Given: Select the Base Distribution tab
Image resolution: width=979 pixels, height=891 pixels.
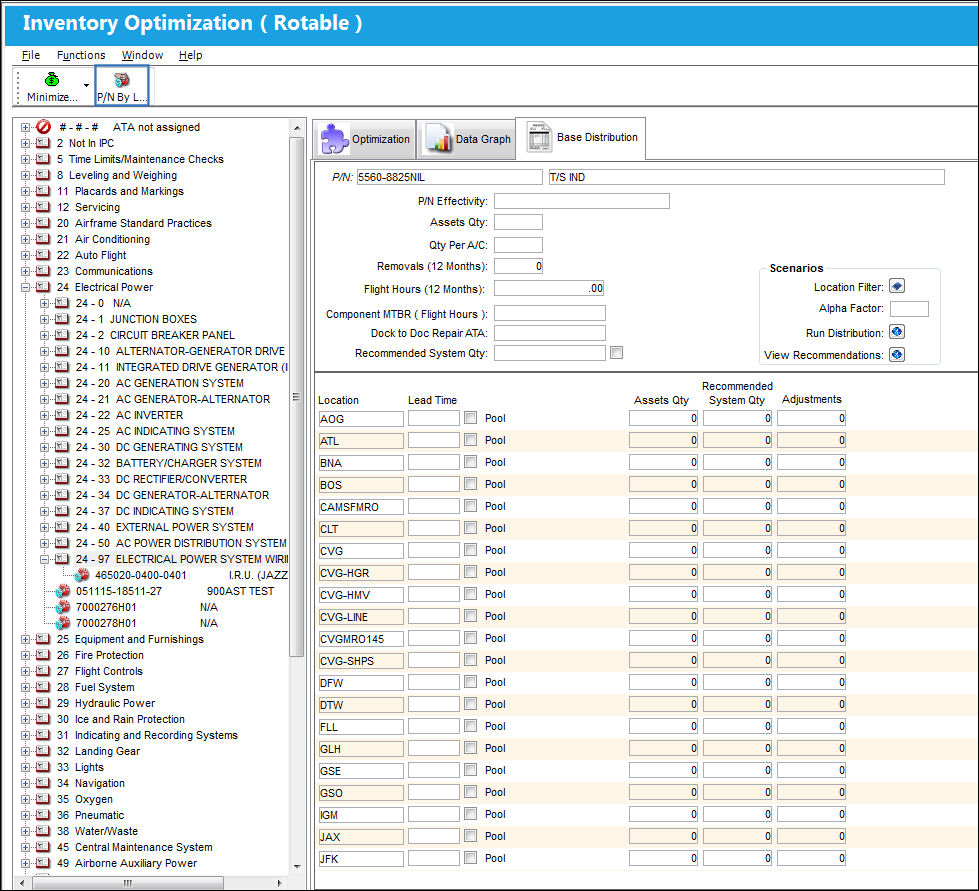Looking at the screenshot, I should [581, 137].
